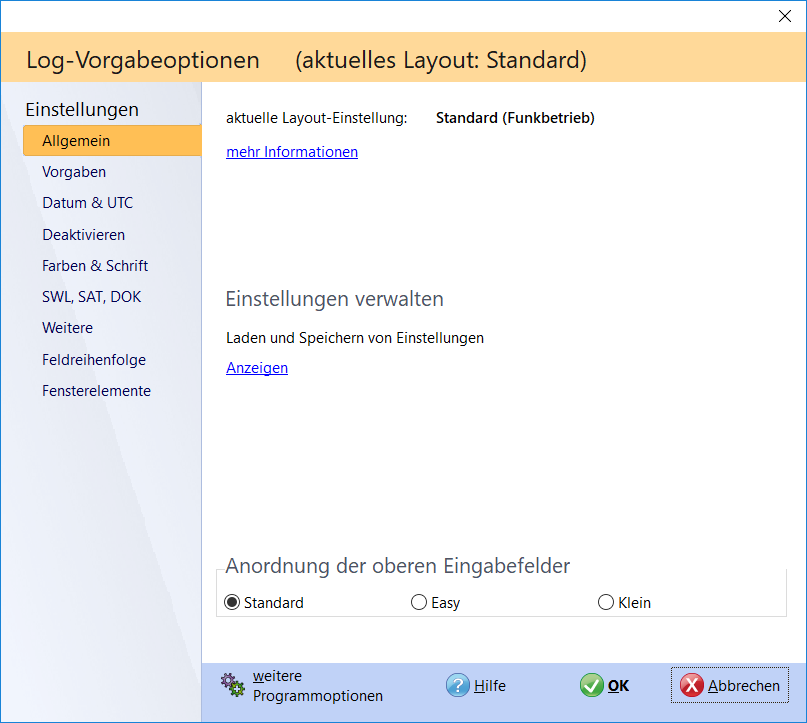Screen dimensions: 807x723
Task: Open Datum & UTC settings
Action: pyautogui.click(x=87, y=203)
